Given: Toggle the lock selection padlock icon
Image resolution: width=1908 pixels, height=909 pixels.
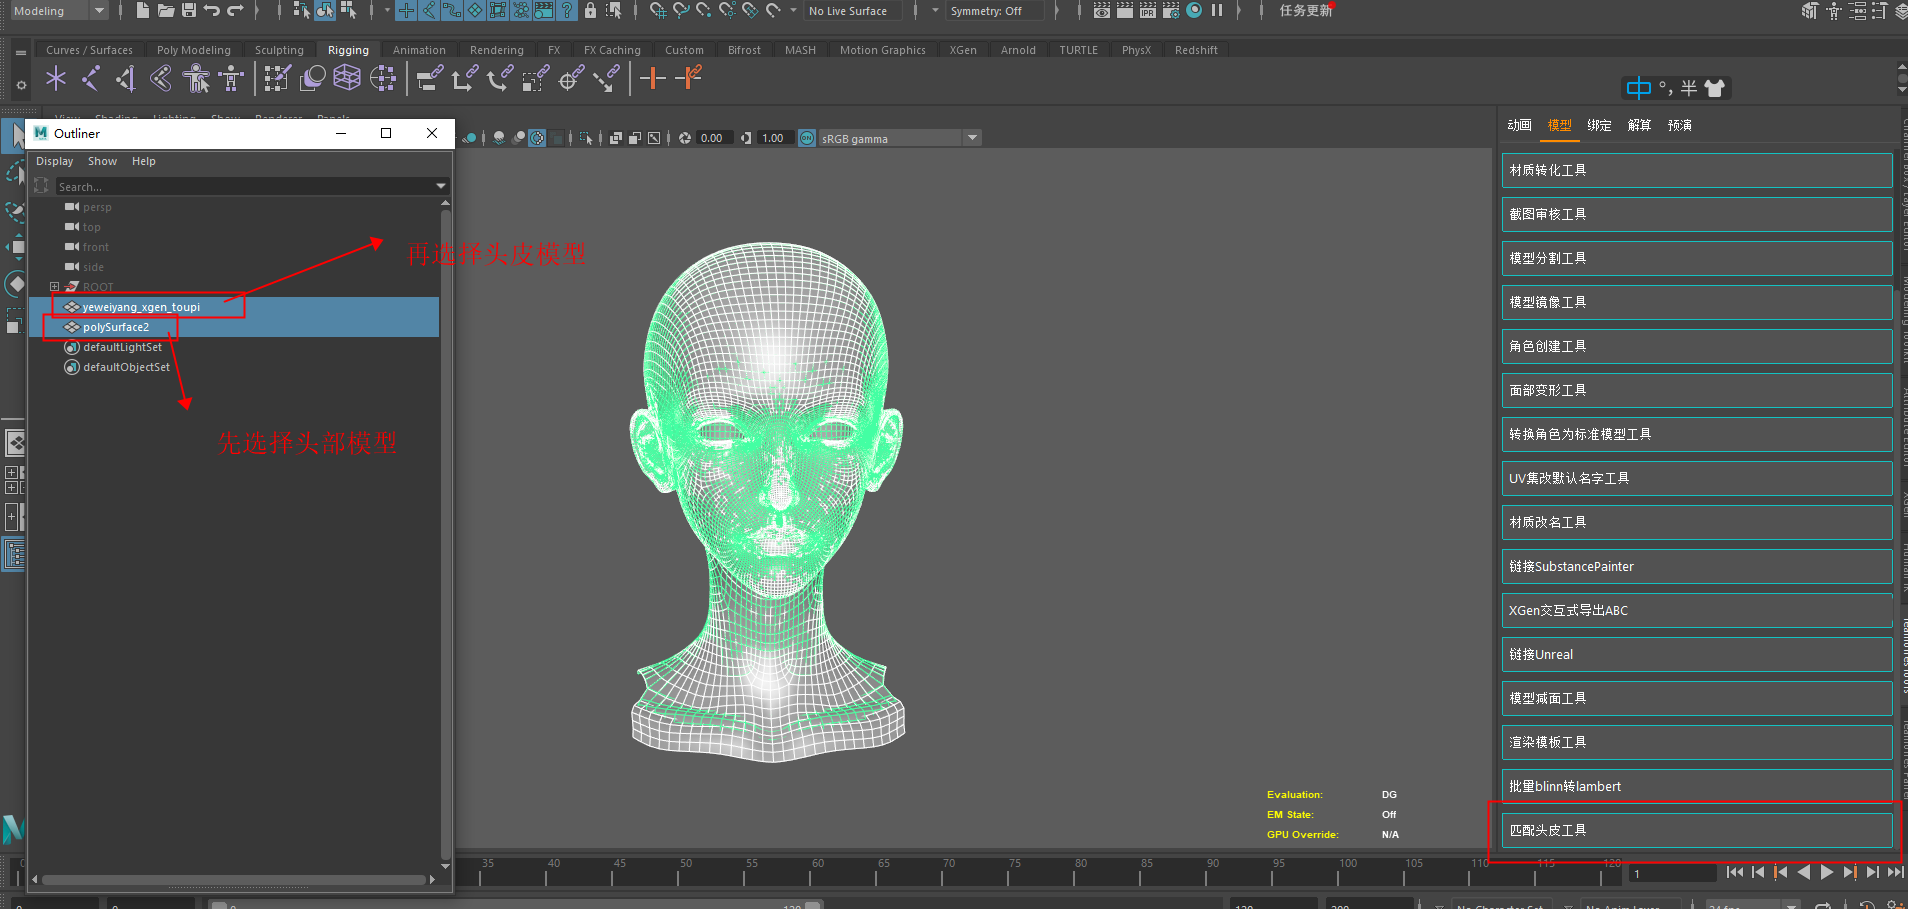Looking at the screenshot, I should [x=590, y=11].
